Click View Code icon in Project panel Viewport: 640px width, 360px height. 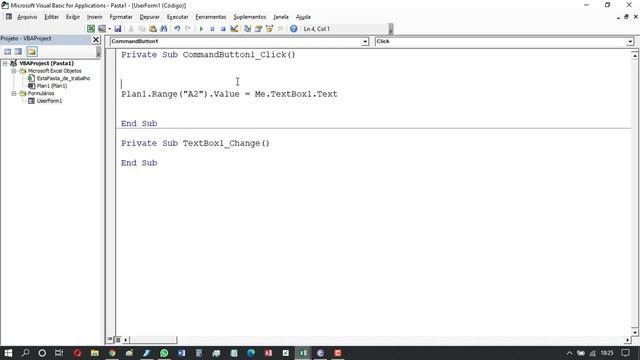pyautogui.click(x=7, y=51)
